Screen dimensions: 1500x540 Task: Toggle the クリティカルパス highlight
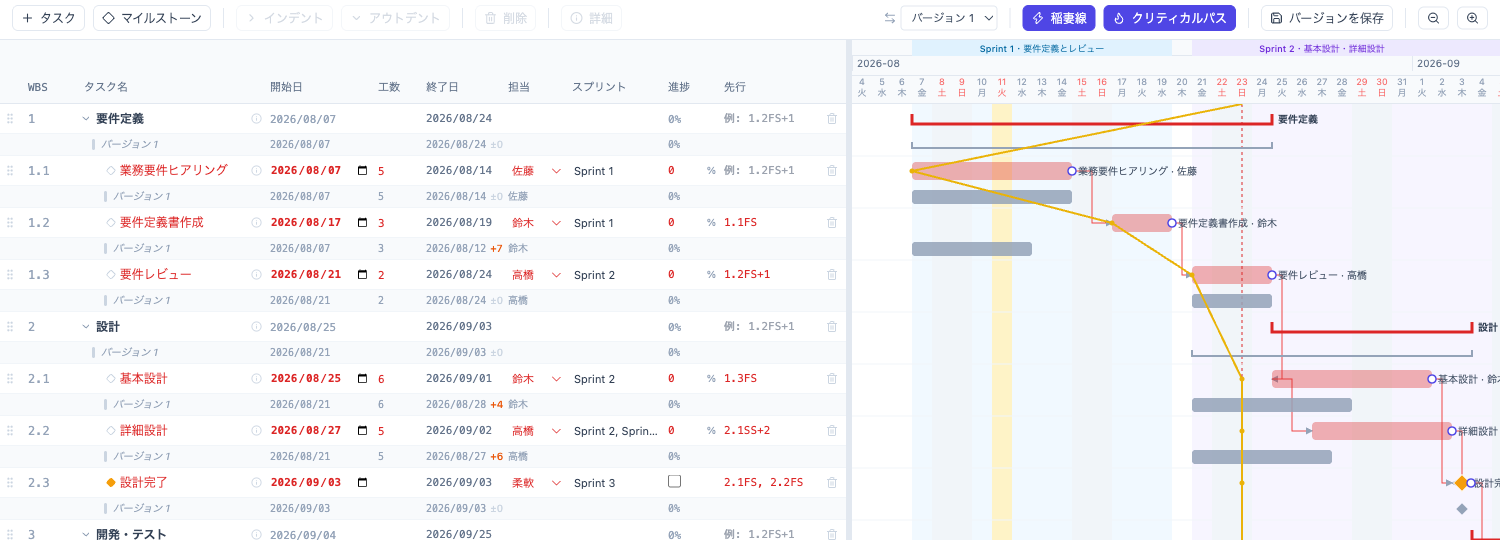(1170, 18)
